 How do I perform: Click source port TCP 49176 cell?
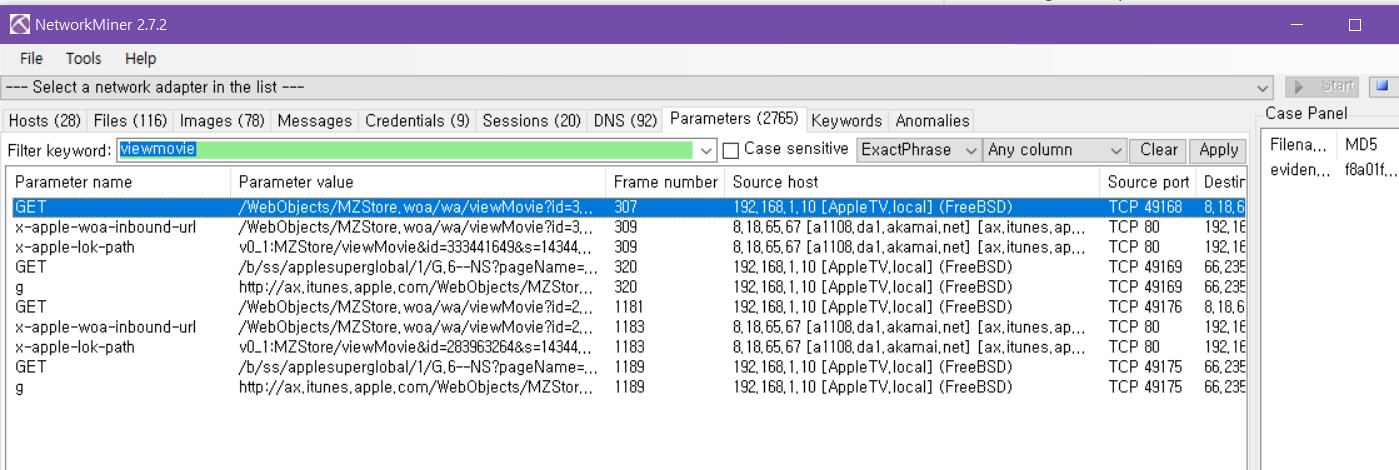click(1145, 307)
